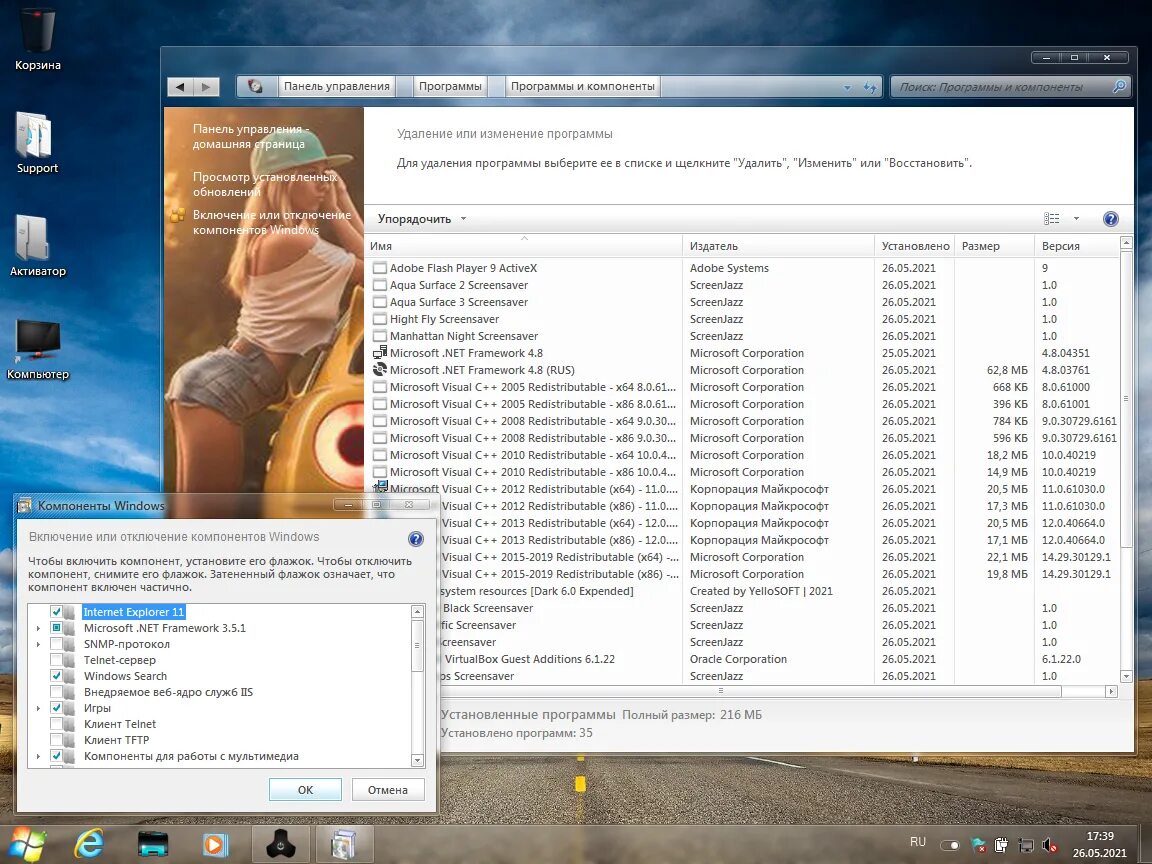Click the control panel icon in address bar
1152x864 pixels.
point(255,86)
